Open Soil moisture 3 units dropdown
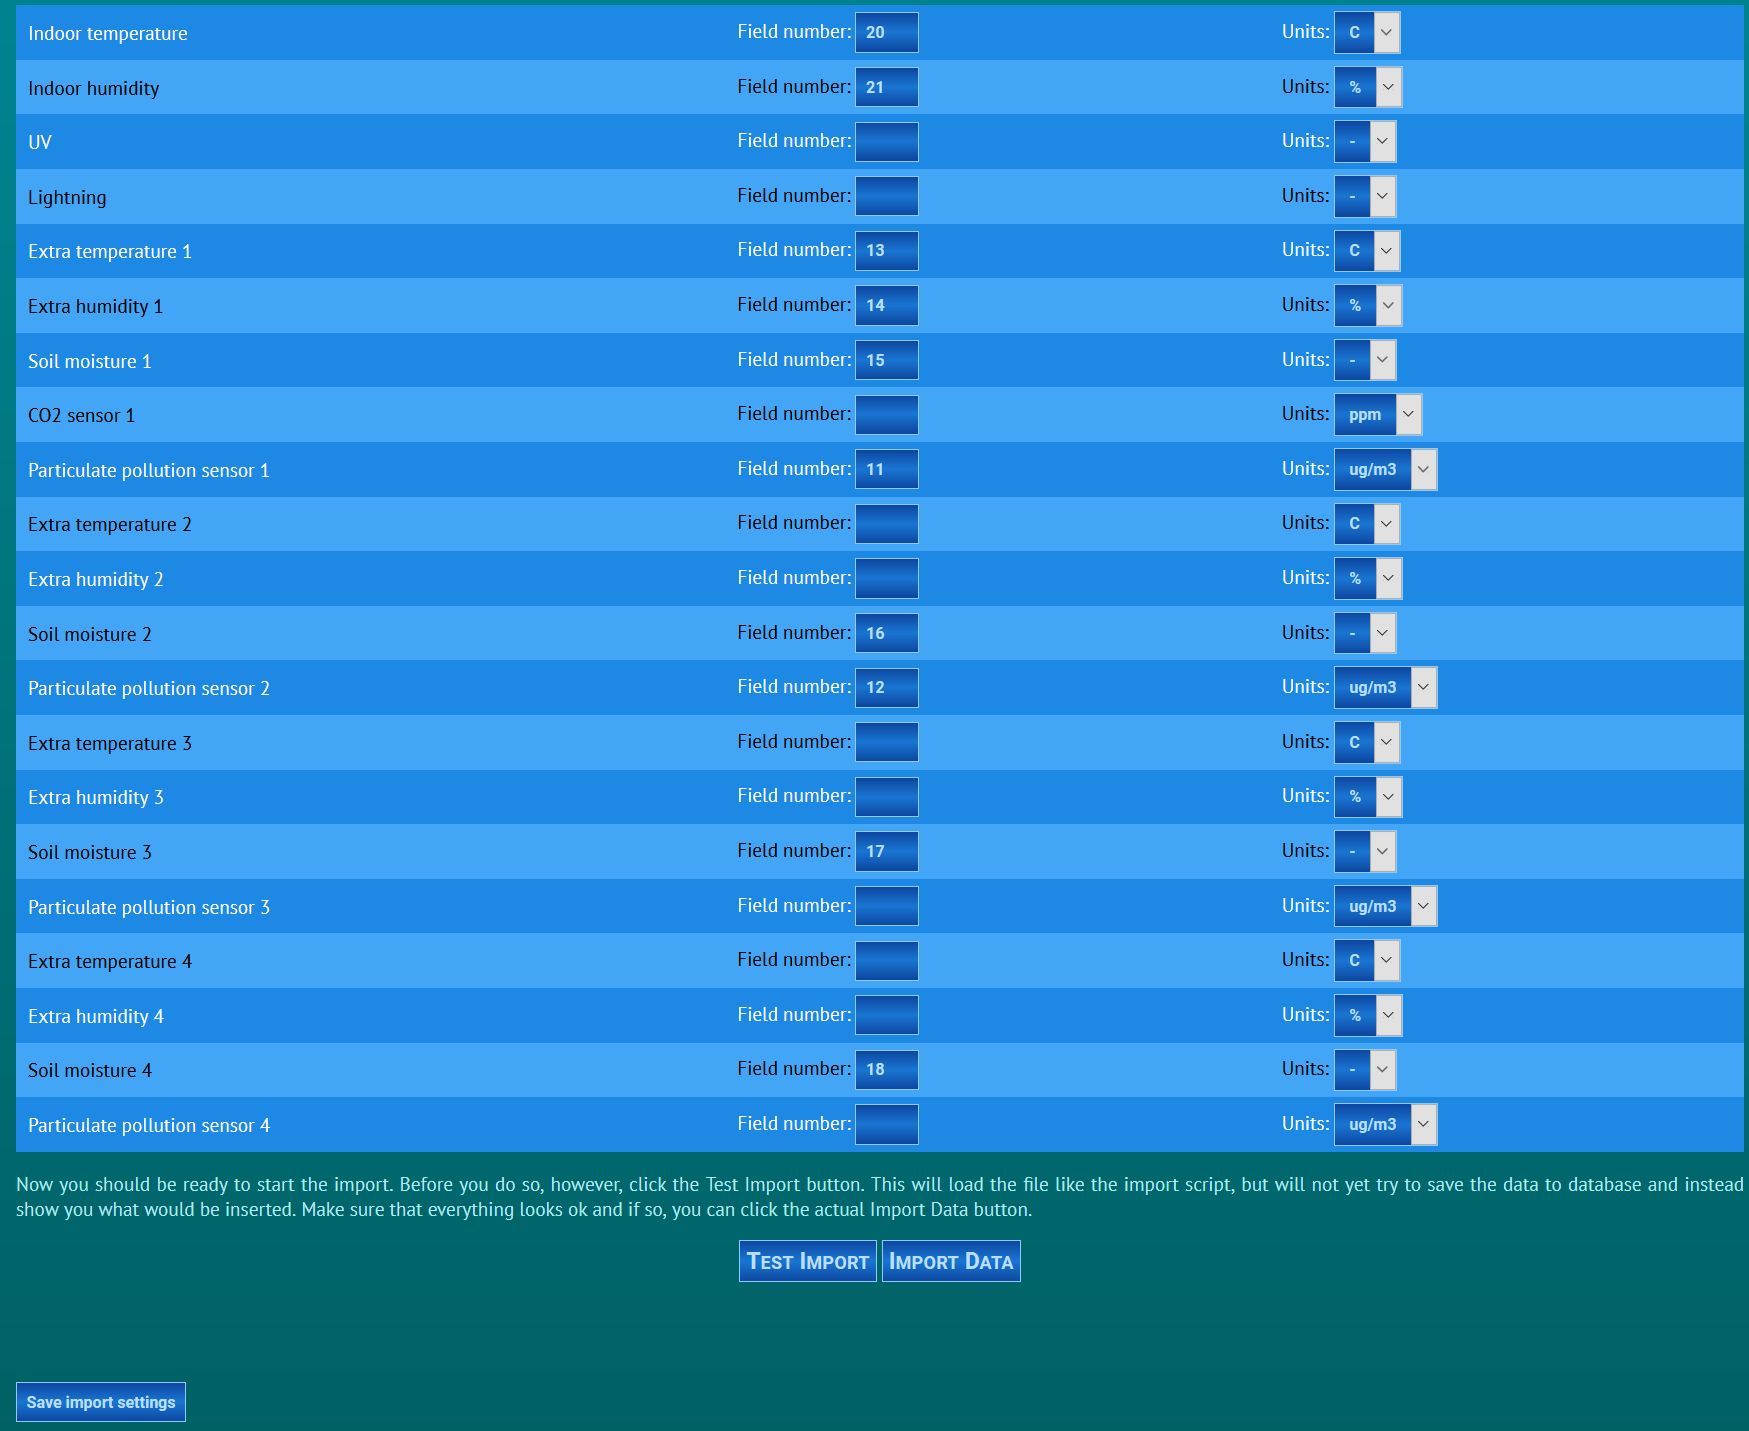Image resolution: width=1749 pixels, height=1431 pixels. [x=1365, y=851]
